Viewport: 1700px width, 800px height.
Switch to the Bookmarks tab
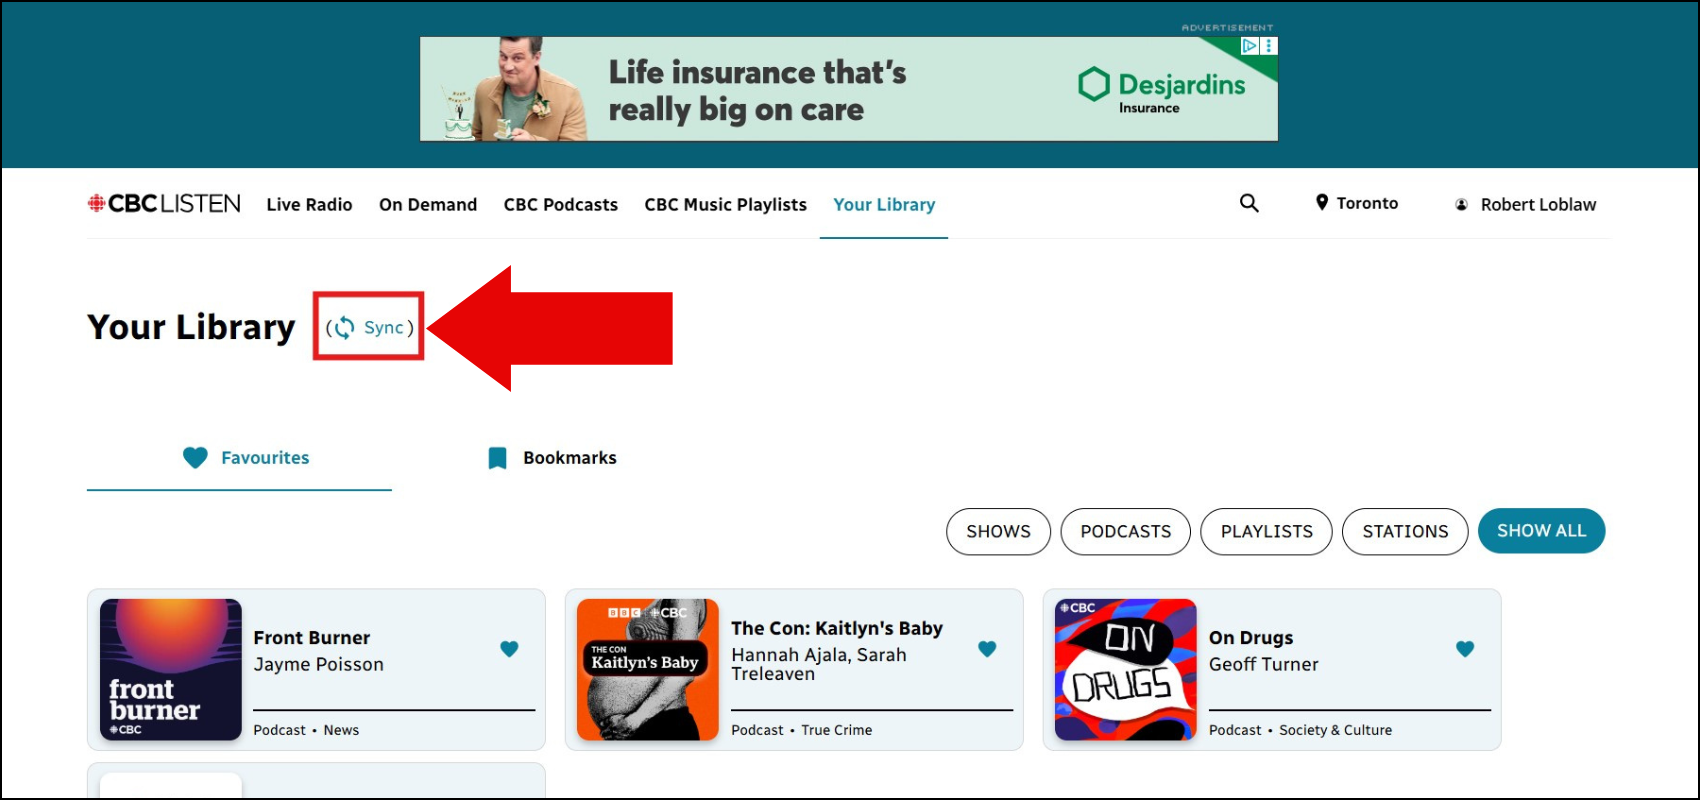point(551,458)
